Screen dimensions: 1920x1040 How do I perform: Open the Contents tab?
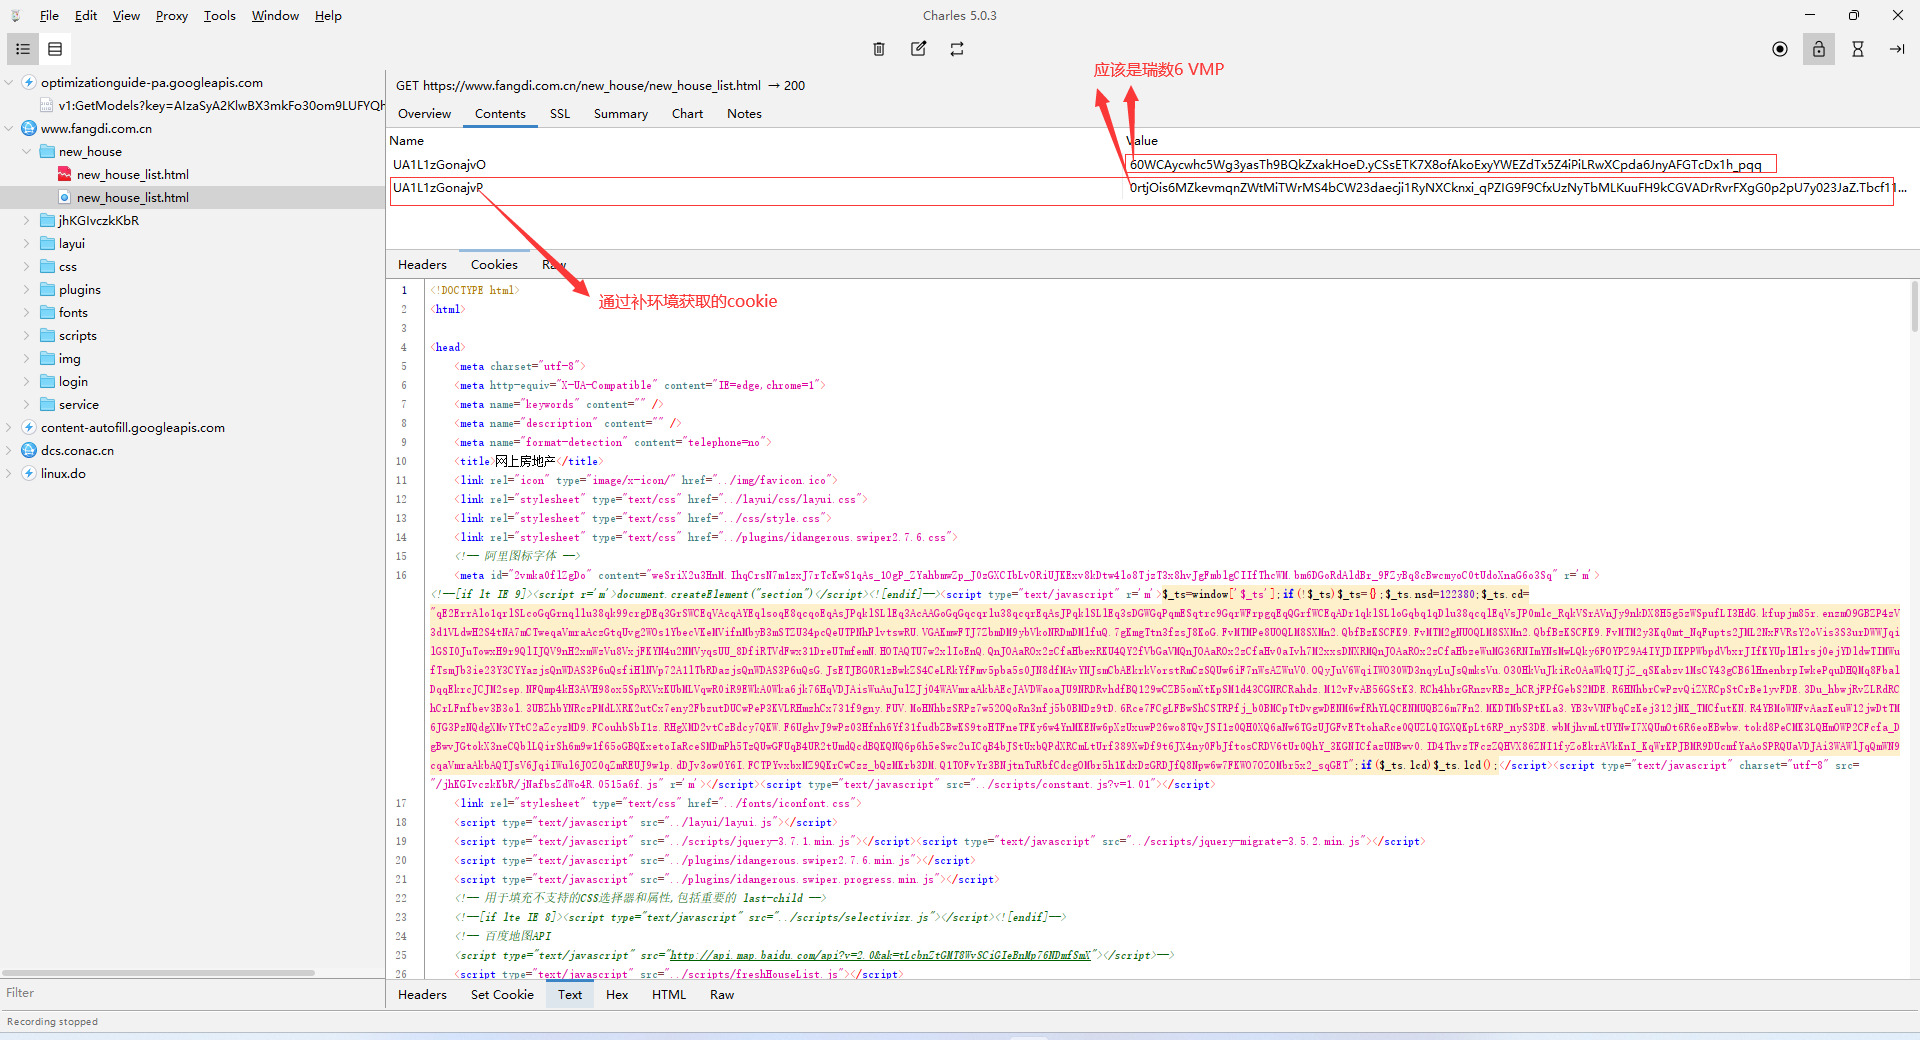pyautogui.click(x=500, y=114)
